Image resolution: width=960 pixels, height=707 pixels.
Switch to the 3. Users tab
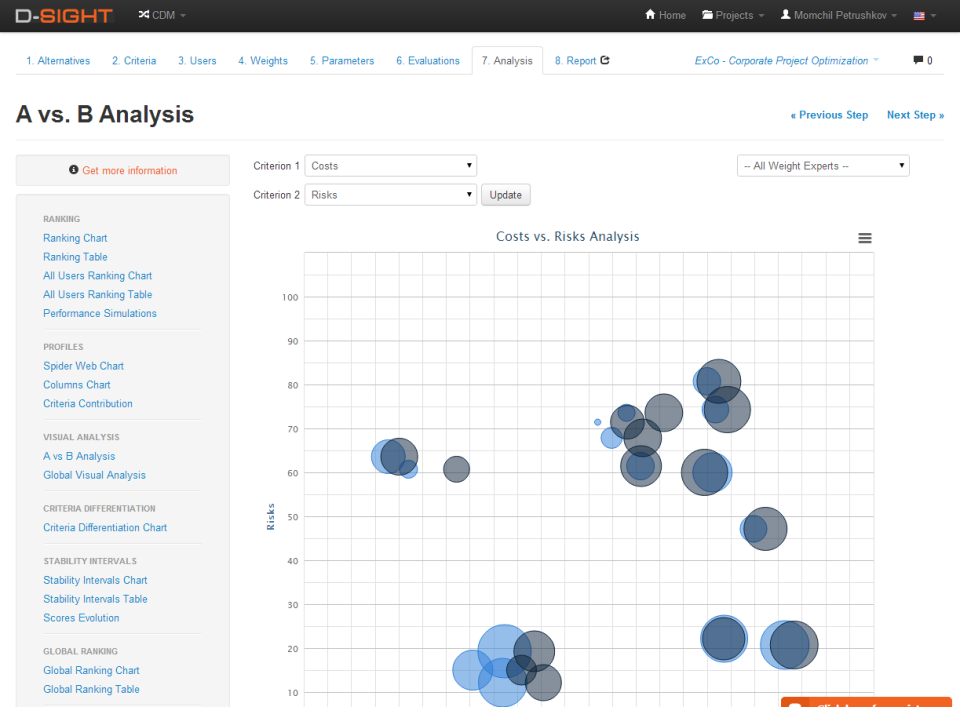click(197, 60)
